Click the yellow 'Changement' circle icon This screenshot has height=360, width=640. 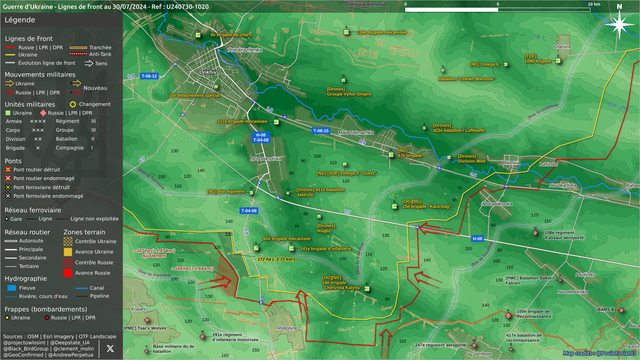point(73,104)
